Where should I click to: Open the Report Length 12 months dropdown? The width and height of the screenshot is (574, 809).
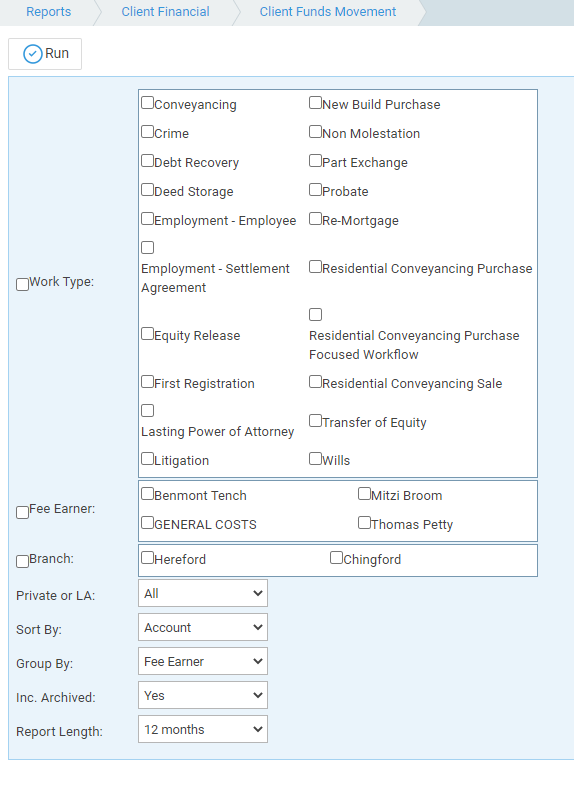203,729
